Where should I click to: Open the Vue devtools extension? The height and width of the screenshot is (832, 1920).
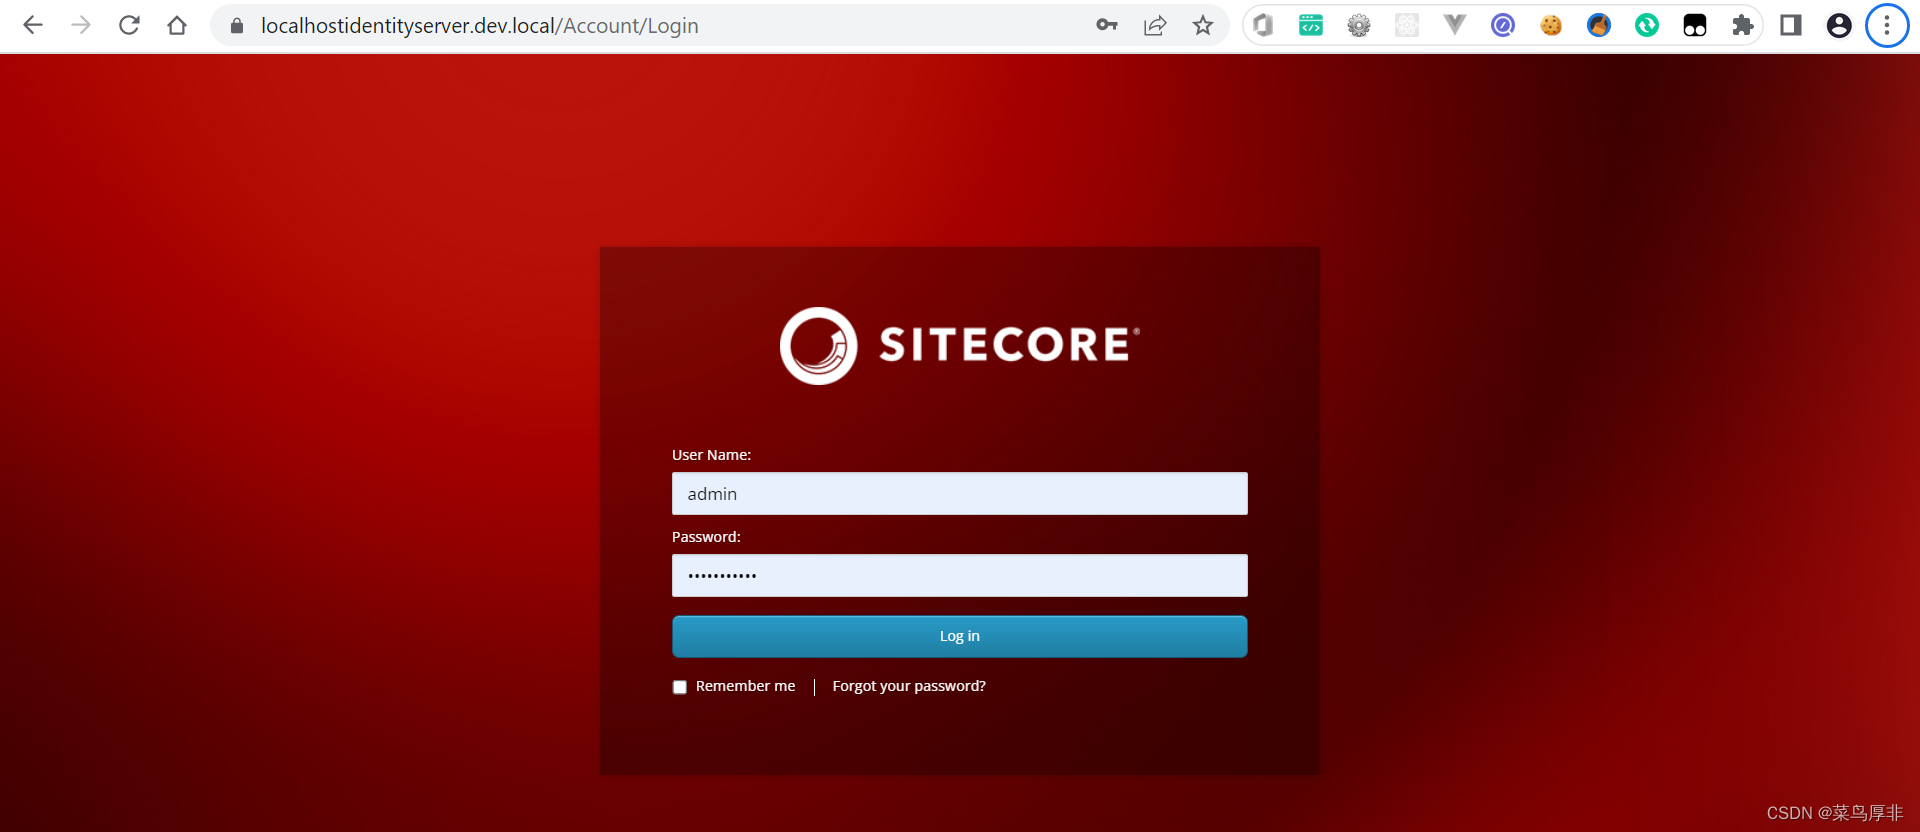tap(1455, 25)
